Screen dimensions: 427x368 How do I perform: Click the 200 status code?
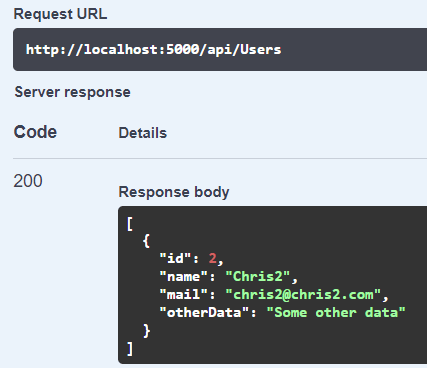click(x=28, y=181)
